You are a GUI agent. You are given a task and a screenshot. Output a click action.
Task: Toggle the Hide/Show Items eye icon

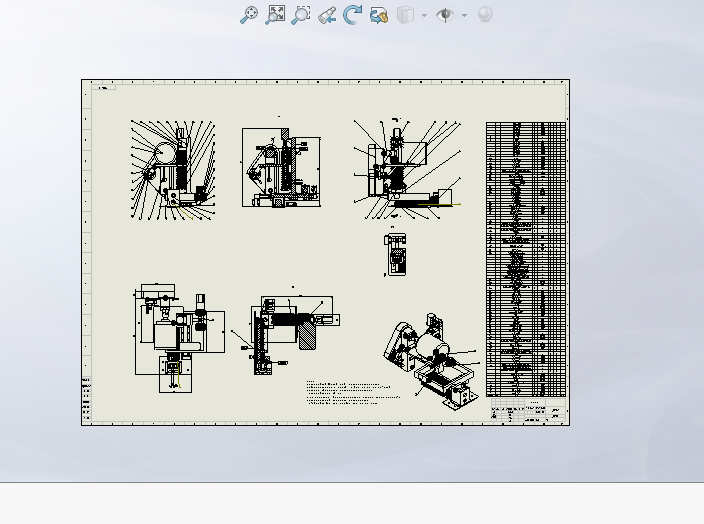444,15
